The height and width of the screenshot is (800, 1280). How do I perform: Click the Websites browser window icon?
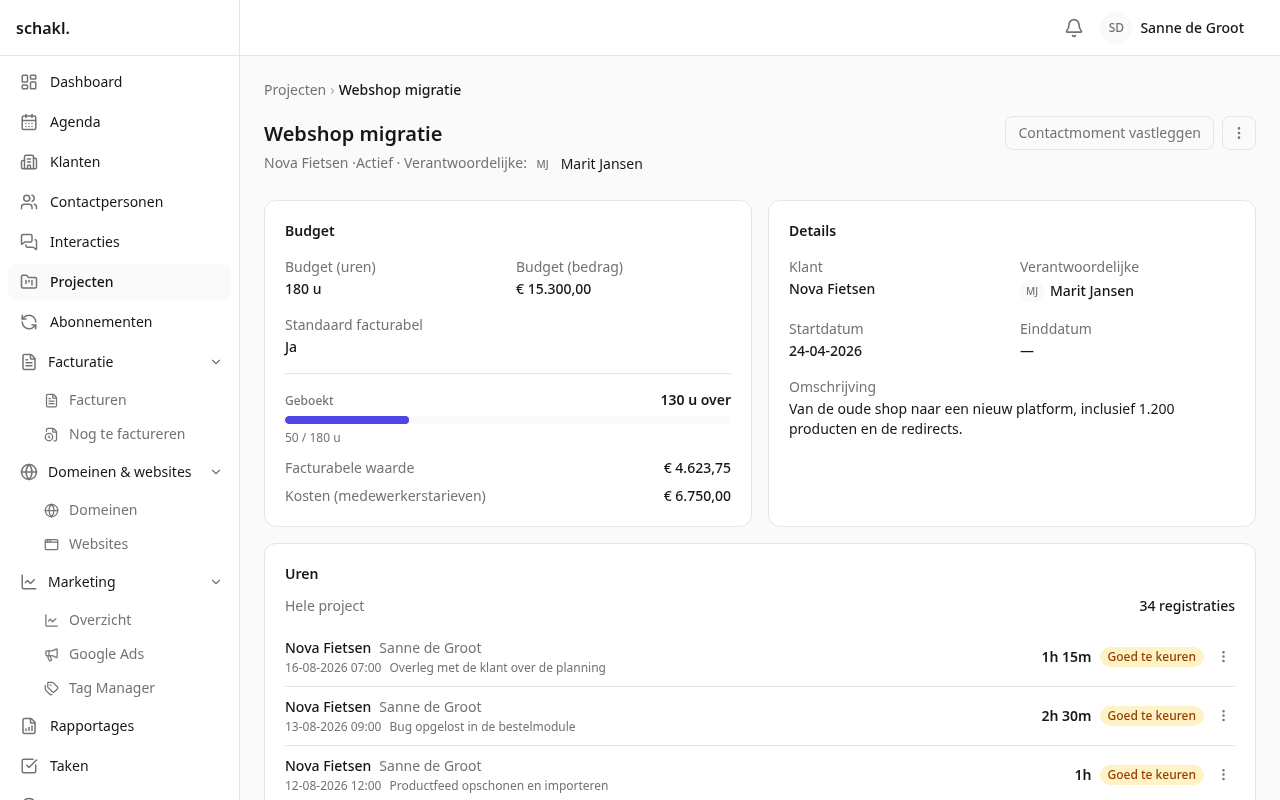pyautogui.click(x=51, y=544)
